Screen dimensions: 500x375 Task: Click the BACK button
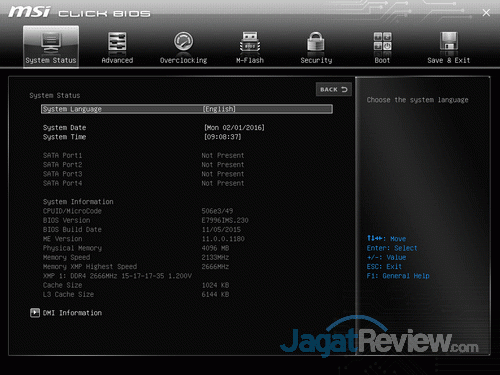tap(334, 89)
